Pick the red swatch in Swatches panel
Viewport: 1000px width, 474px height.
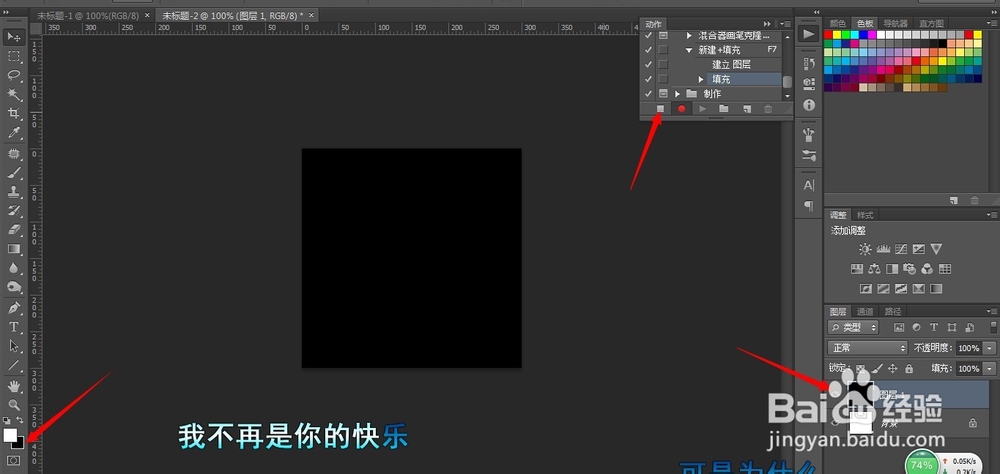(x=829, y=34)
